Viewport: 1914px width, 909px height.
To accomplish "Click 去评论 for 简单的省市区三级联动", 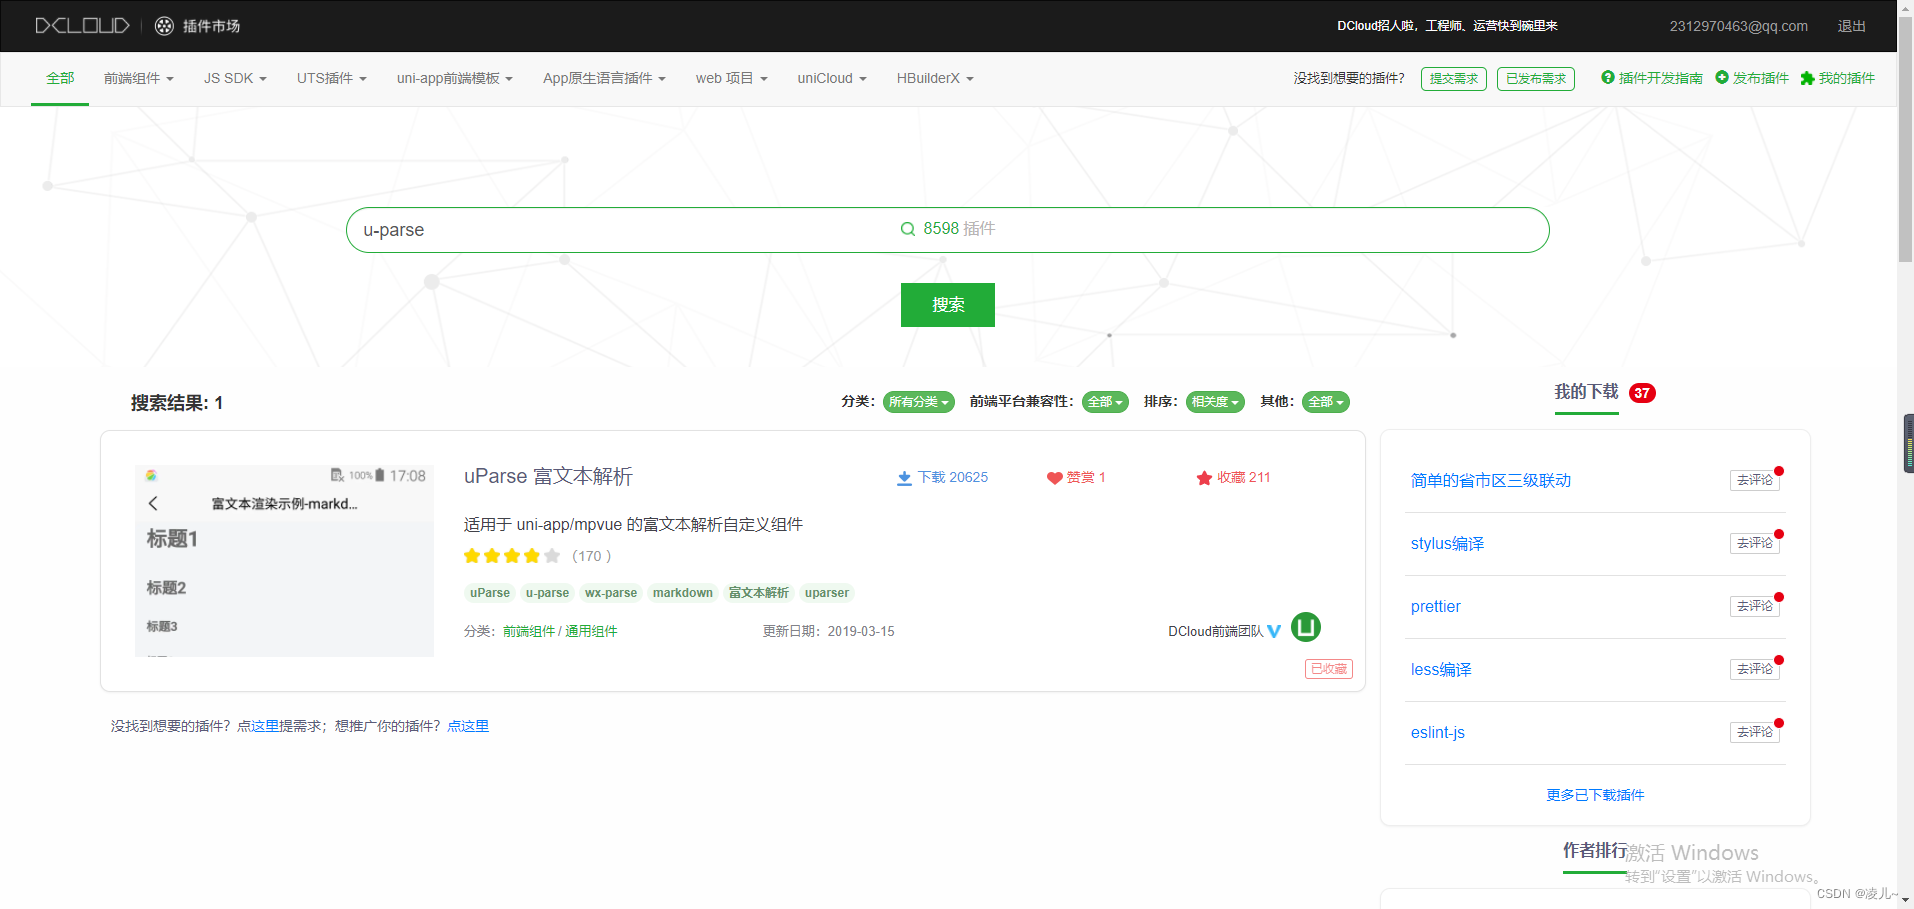I will [1755, 480].
